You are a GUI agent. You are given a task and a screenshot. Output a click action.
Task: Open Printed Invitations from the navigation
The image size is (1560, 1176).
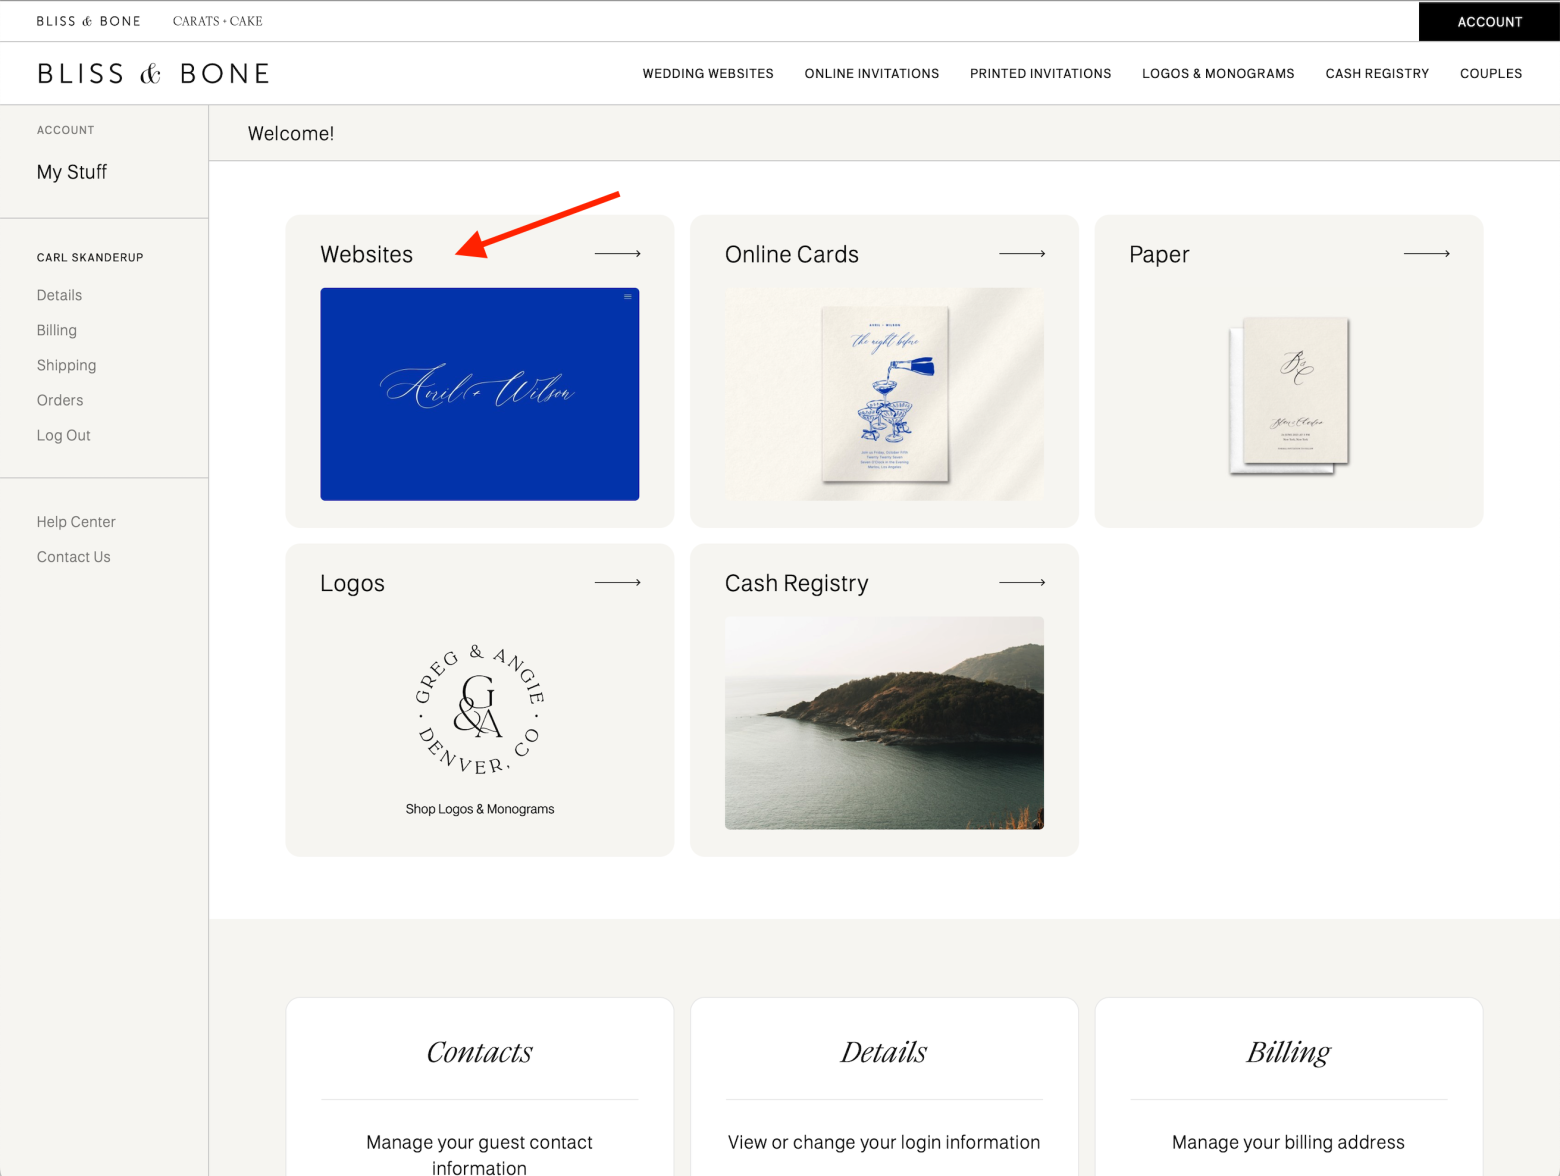point(1040,73)
